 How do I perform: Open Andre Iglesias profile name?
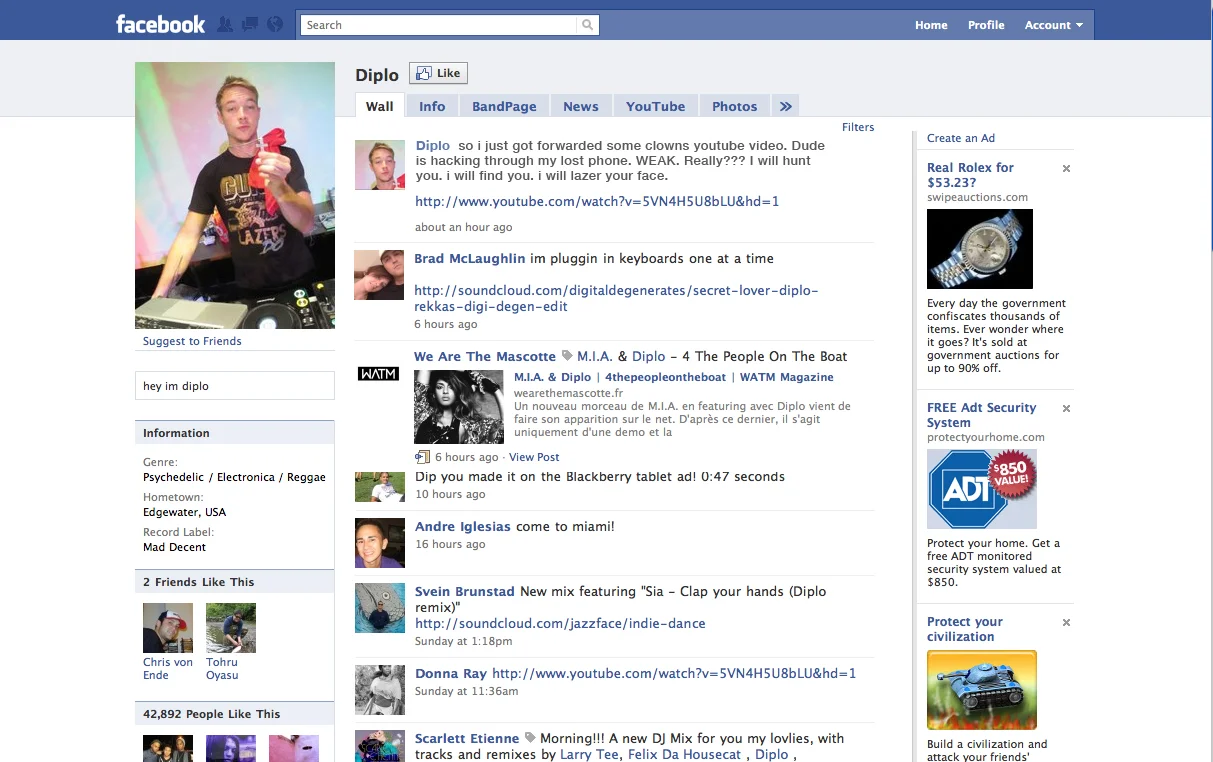(x=463, y=526)
